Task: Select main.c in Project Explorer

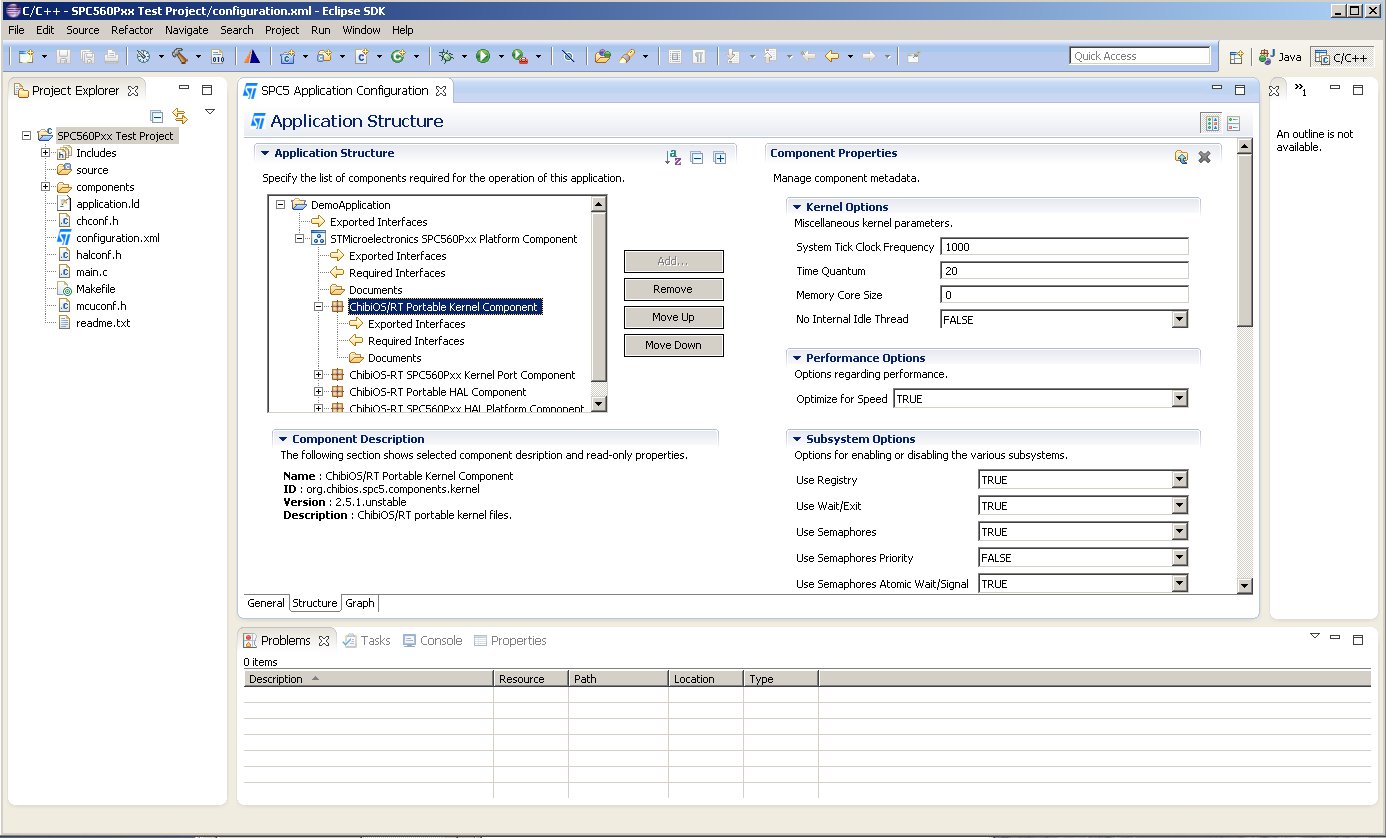Action: coord(91,272)
